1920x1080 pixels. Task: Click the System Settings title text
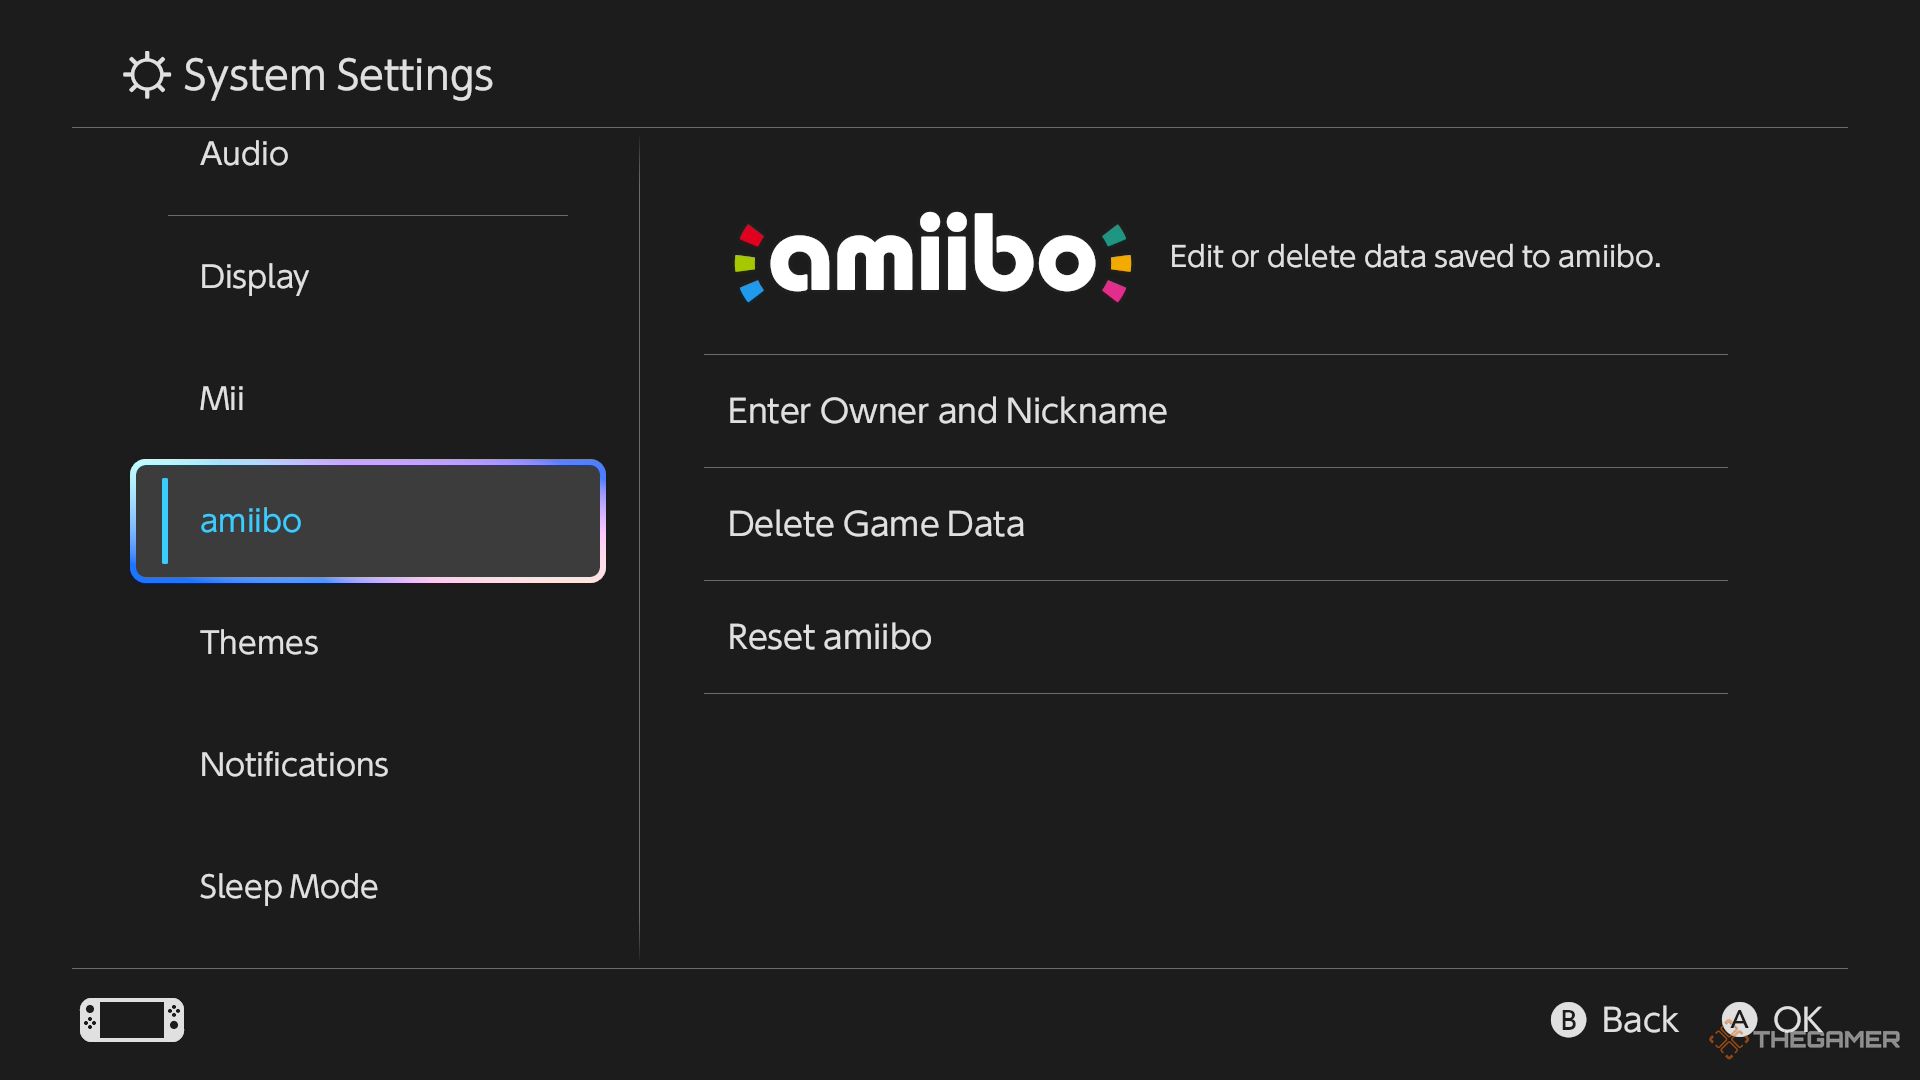(x=338, y=76)
